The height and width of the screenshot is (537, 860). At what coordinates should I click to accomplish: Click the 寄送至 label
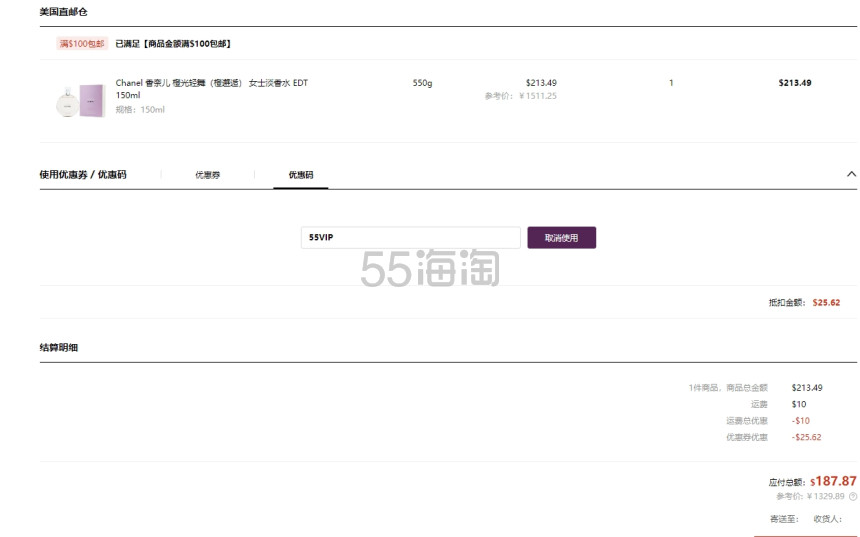point(784,518)
